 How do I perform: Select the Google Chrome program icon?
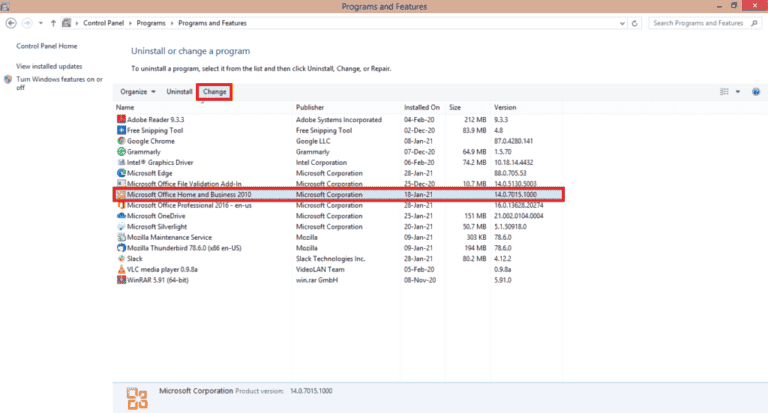(x=120, y=141)
